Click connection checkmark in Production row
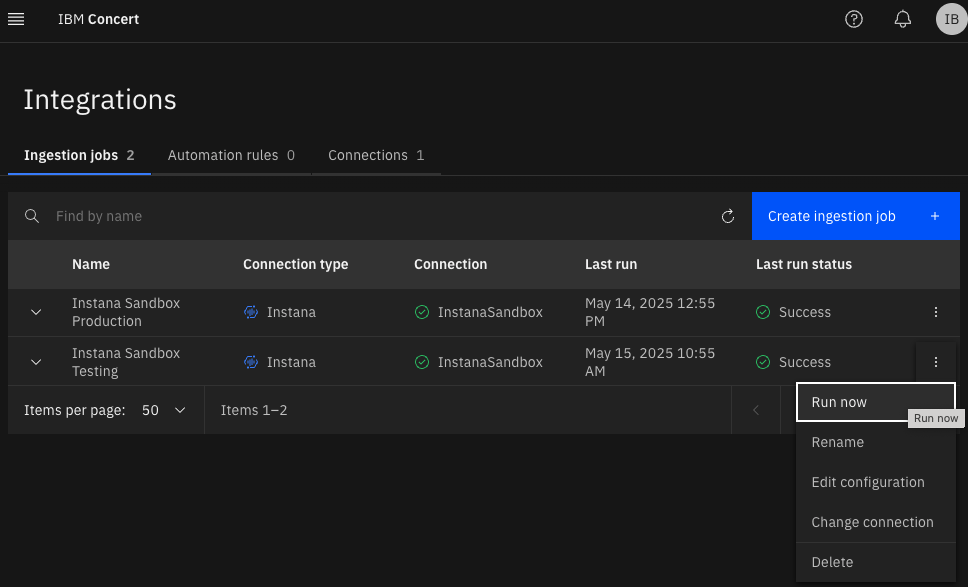Viewport: 968px width, 587px height. [422, 312]
